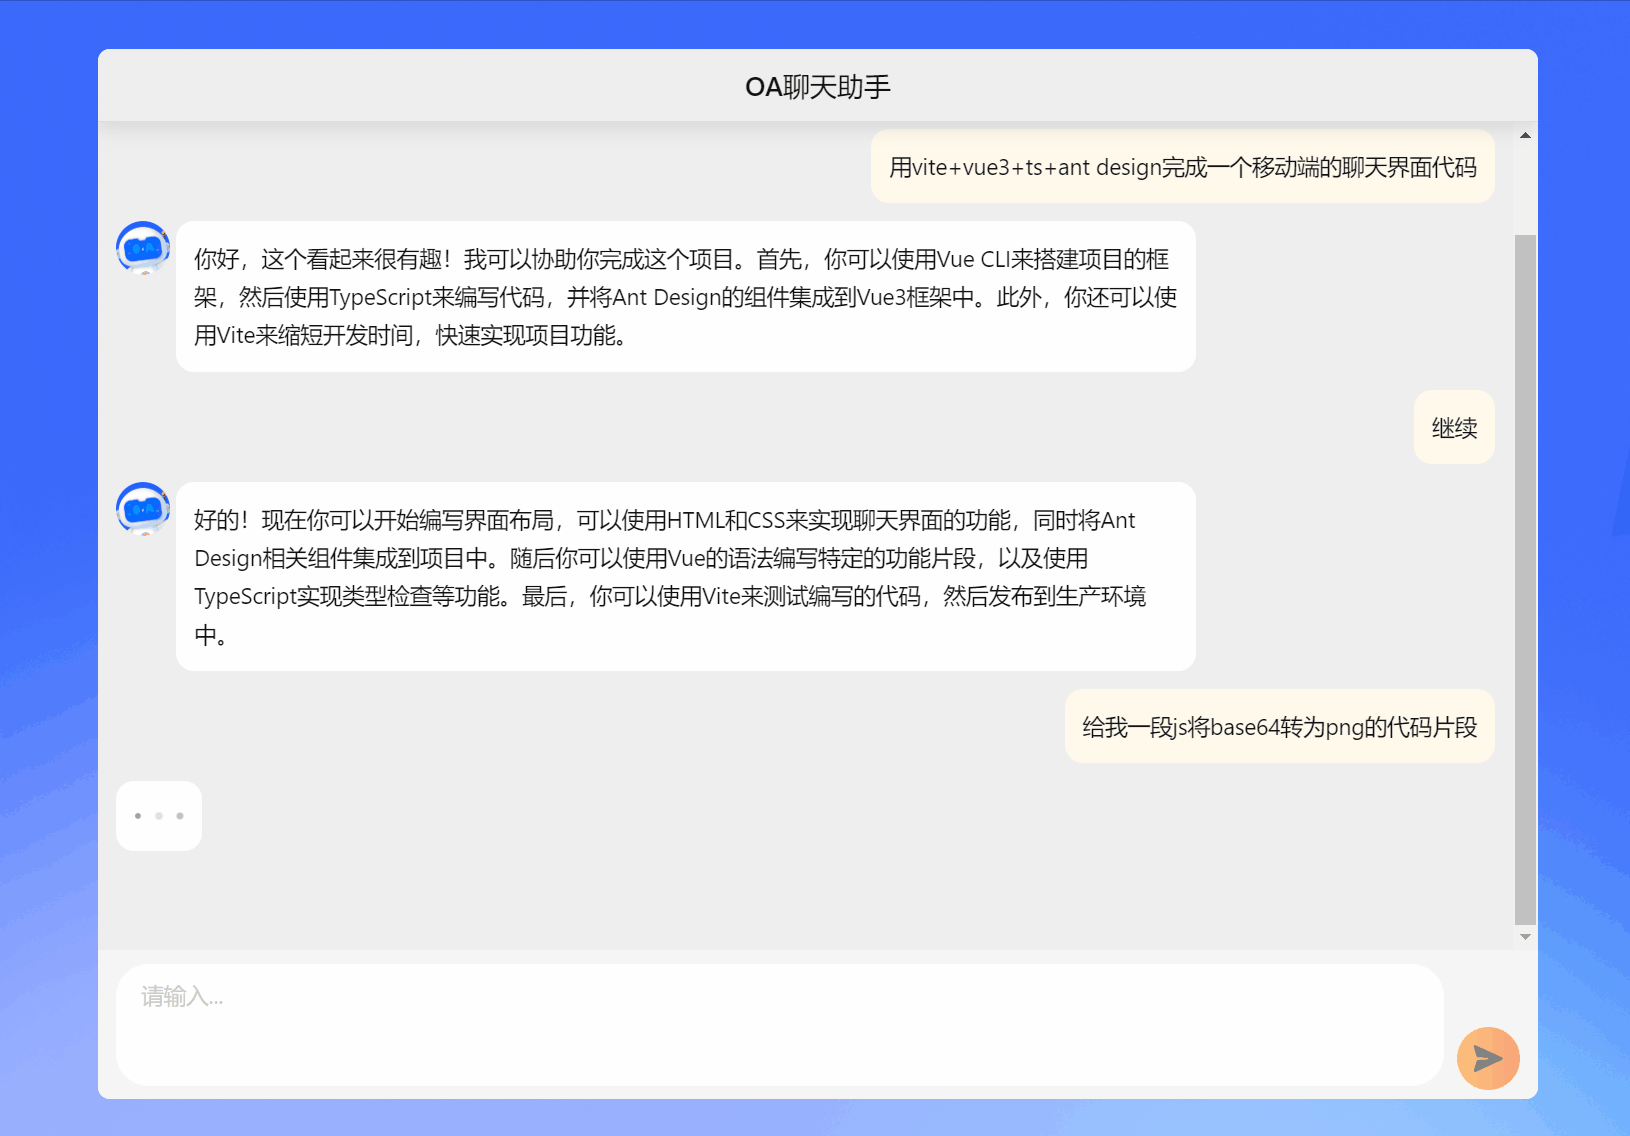This screenshot has height=1136, width=1630.
Task: Select the orange circular send control
Action: (1488, 1058)
